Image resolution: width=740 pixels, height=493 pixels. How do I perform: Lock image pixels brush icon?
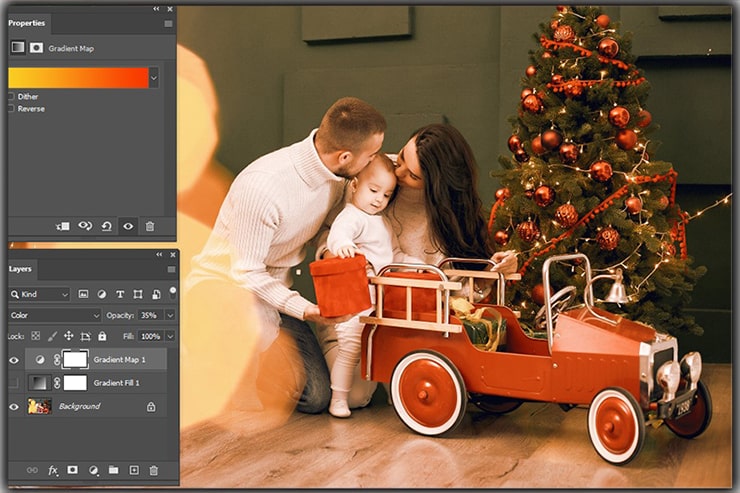point(52,336)
